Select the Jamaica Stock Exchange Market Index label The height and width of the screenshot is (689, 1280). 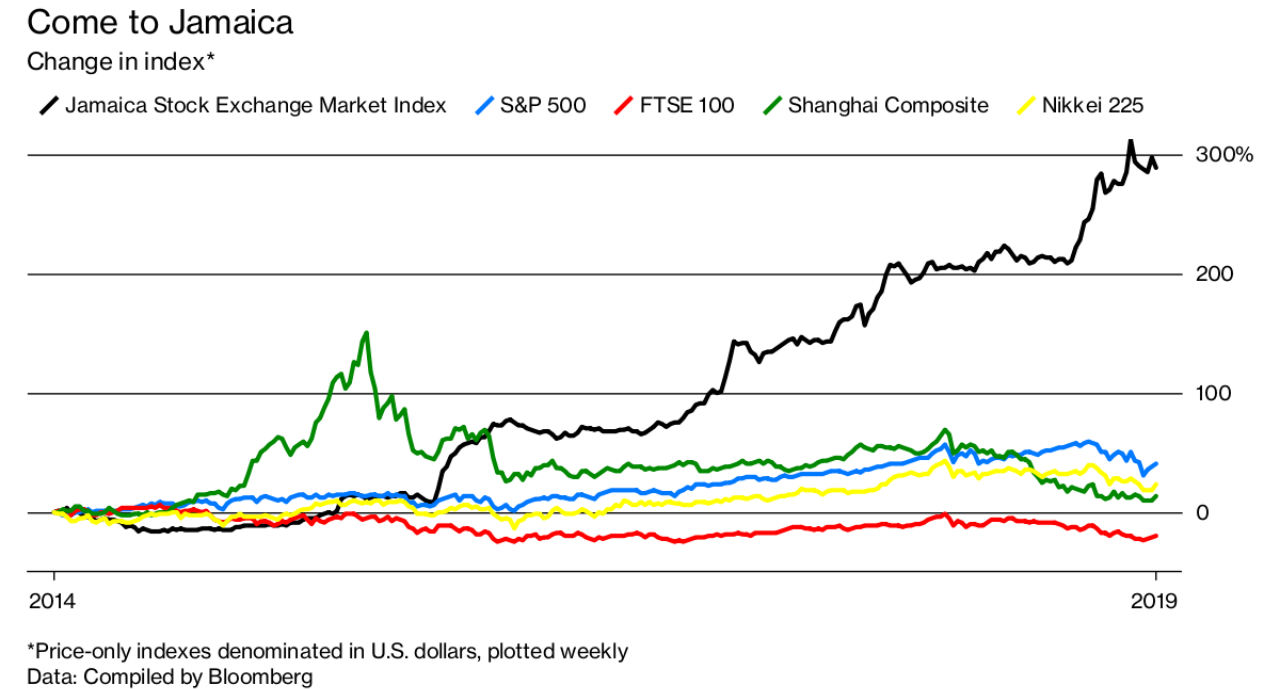point(255,105)
